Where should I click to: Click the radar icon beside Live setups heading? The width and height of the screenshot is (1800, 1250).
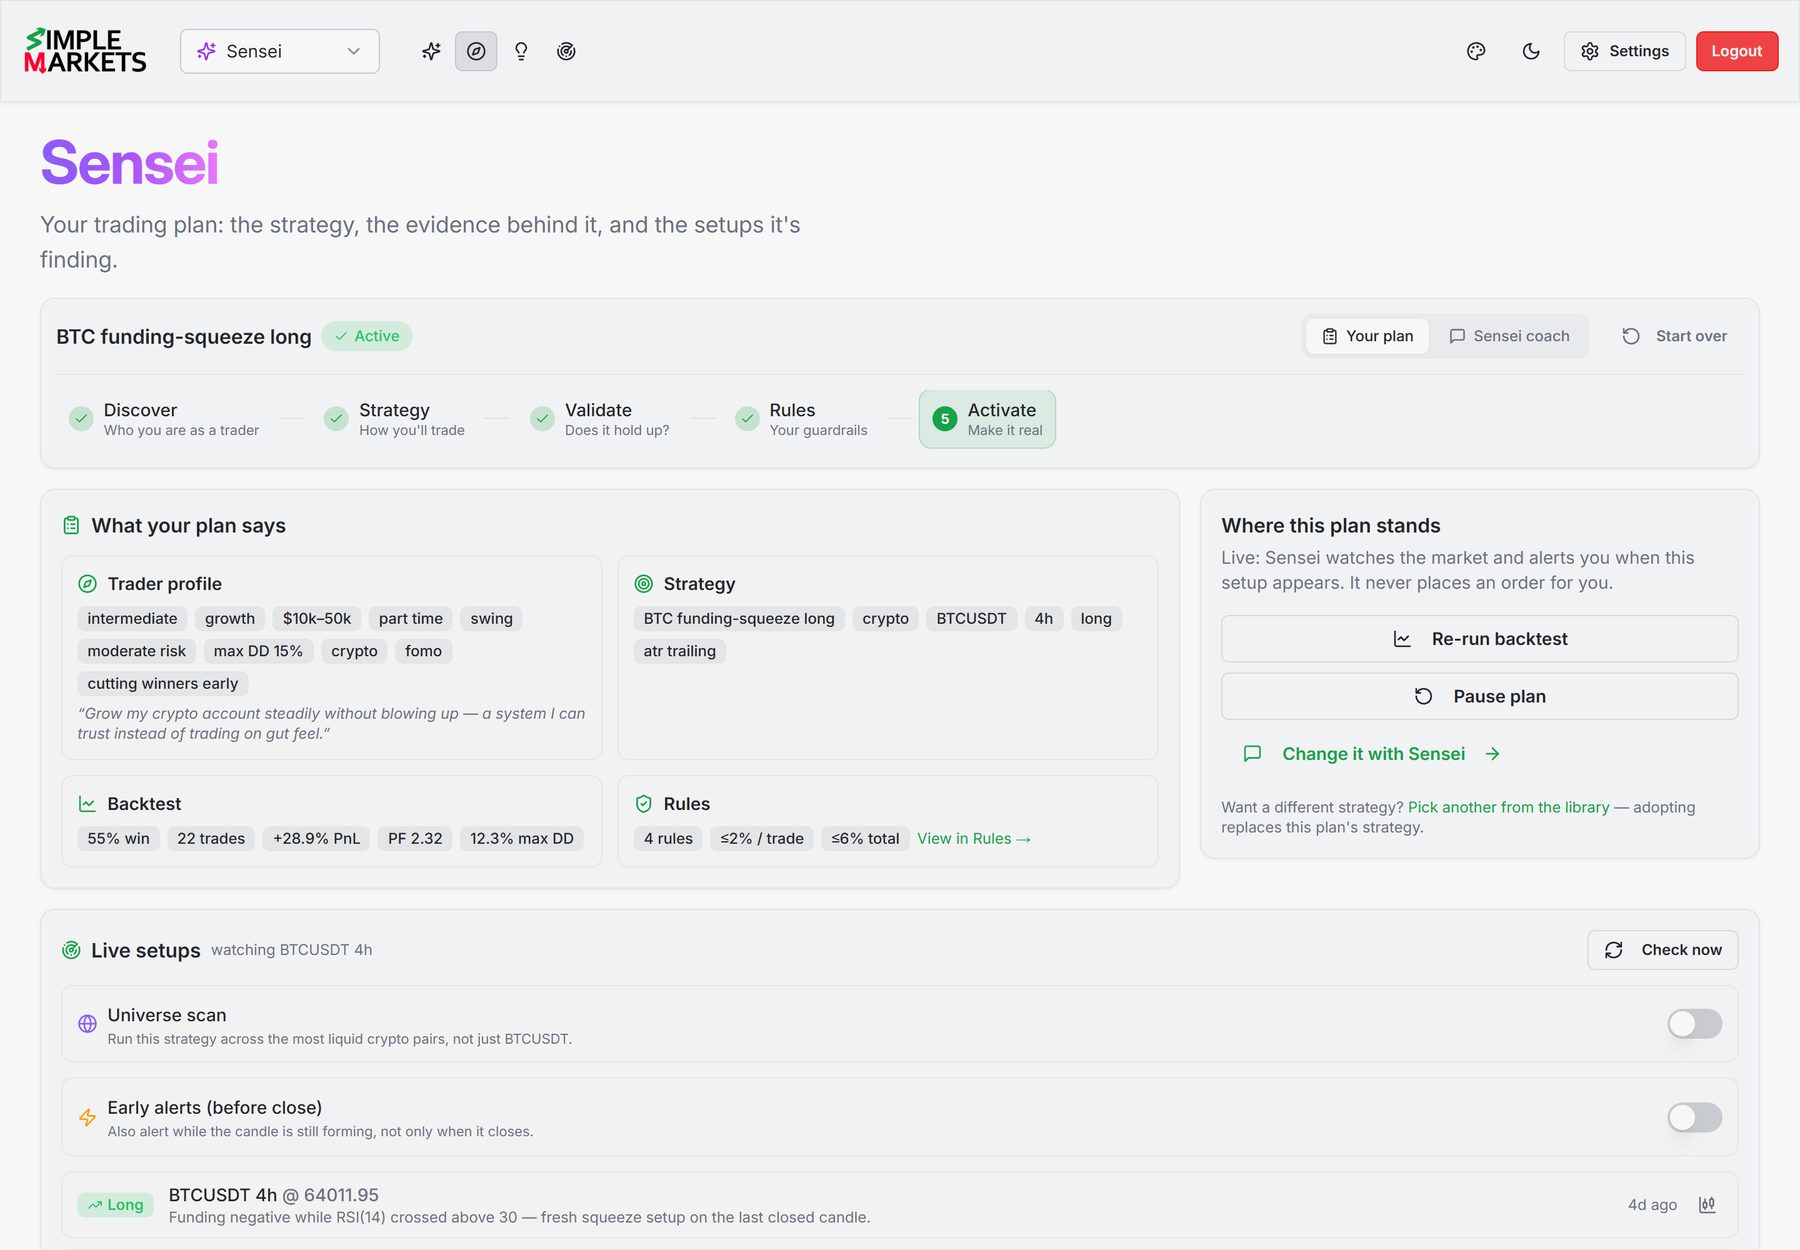71,950
